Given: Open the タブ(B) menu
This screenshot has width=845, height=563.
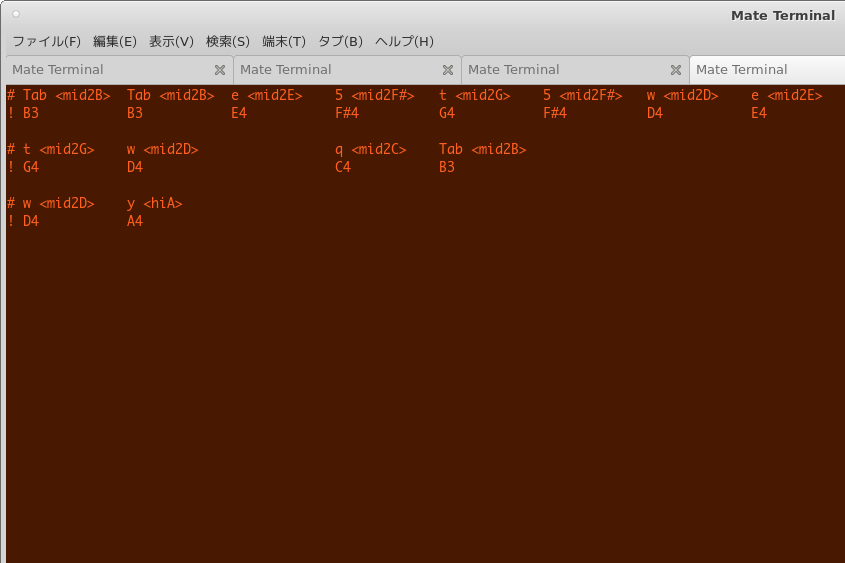Looking at the screenshot, I should tap(340, 41).
